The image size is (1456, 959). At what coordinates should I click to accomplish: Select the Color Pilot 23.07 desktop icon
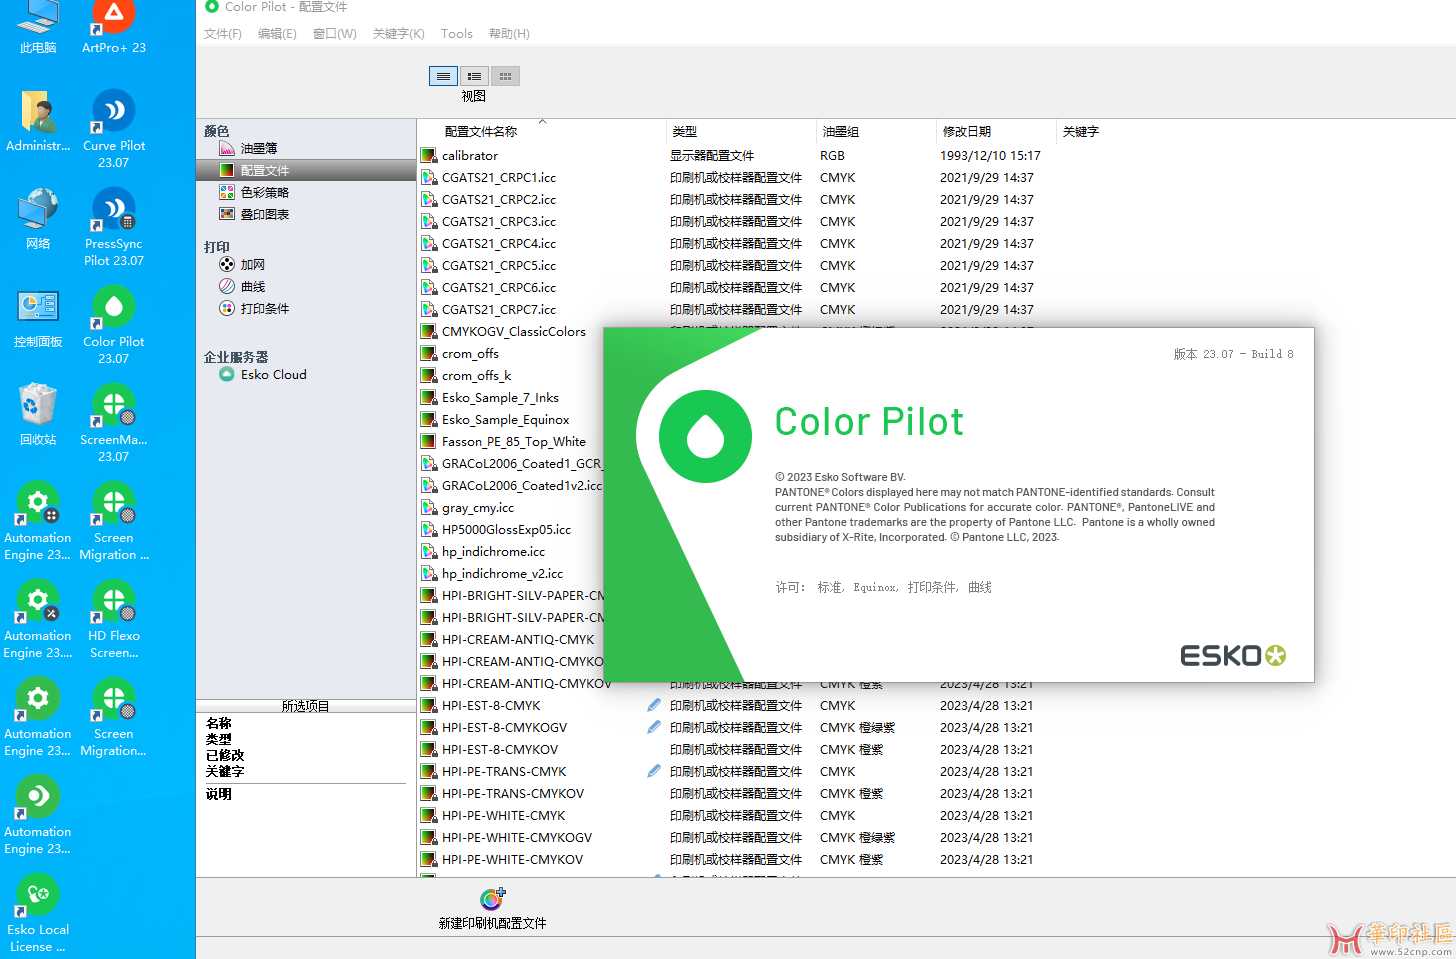114,325
